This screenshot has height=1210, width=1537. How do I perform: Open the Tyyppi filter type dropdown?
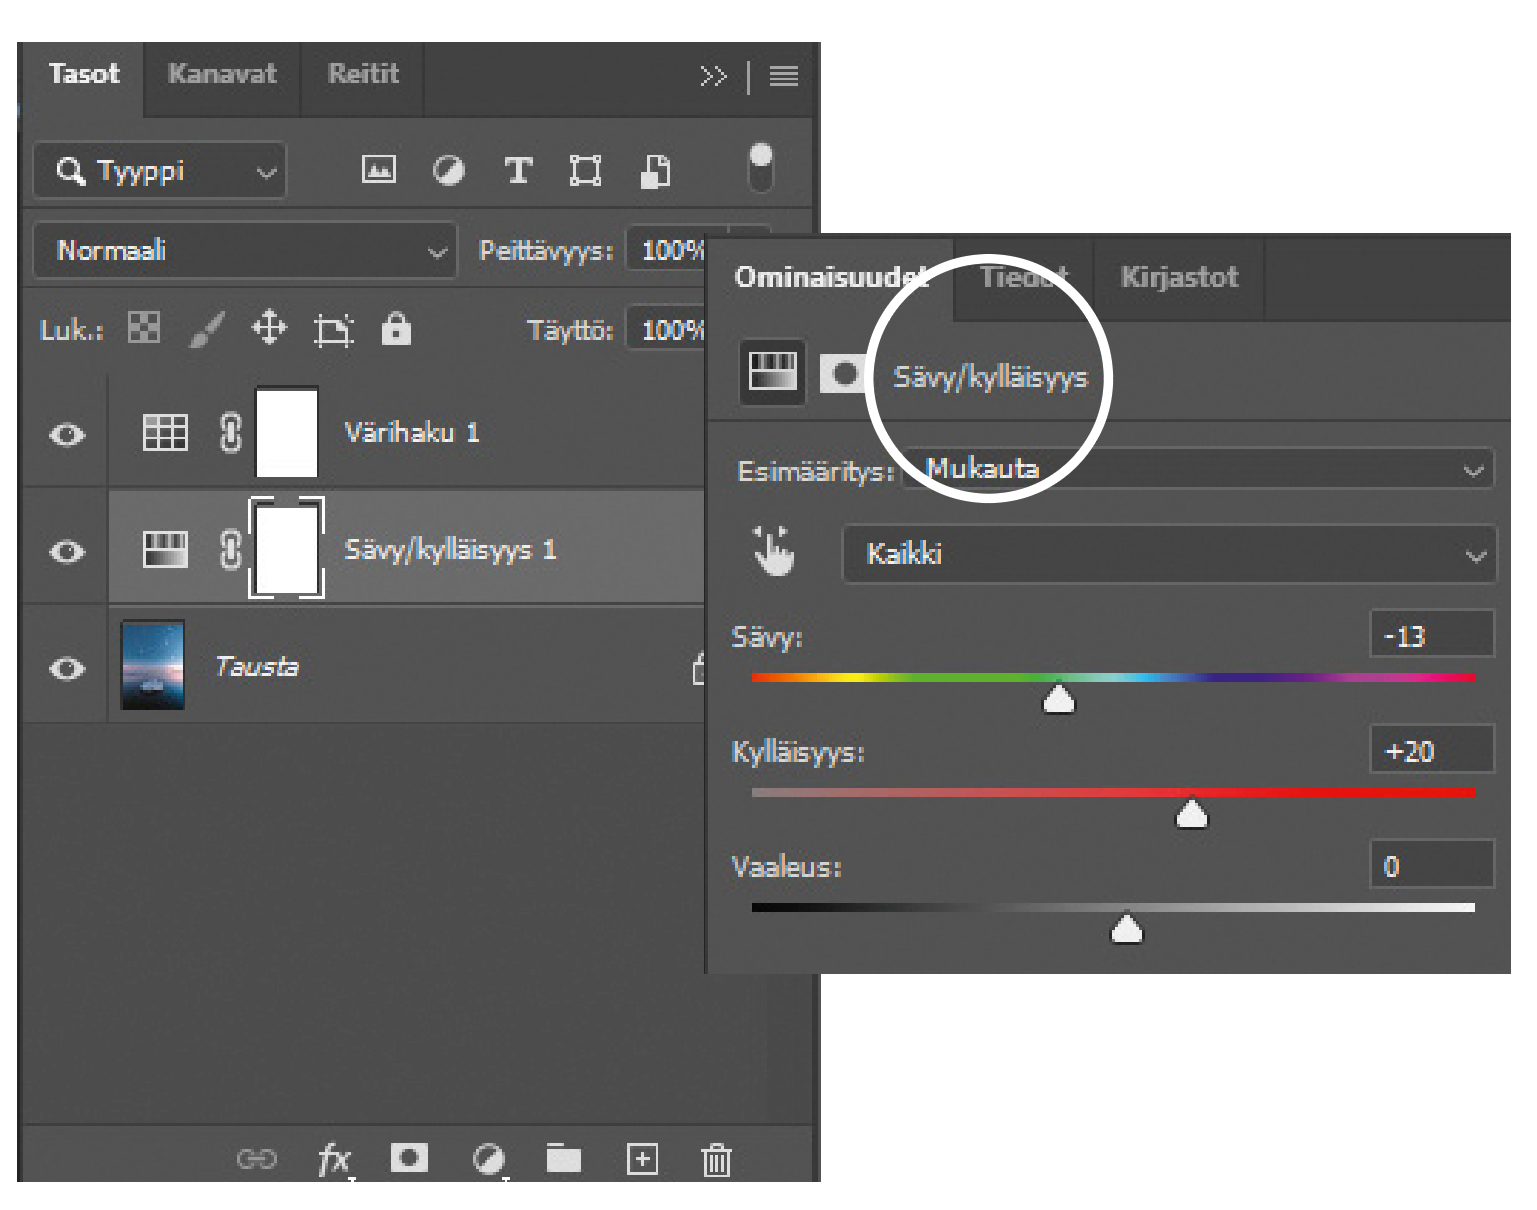160,171
